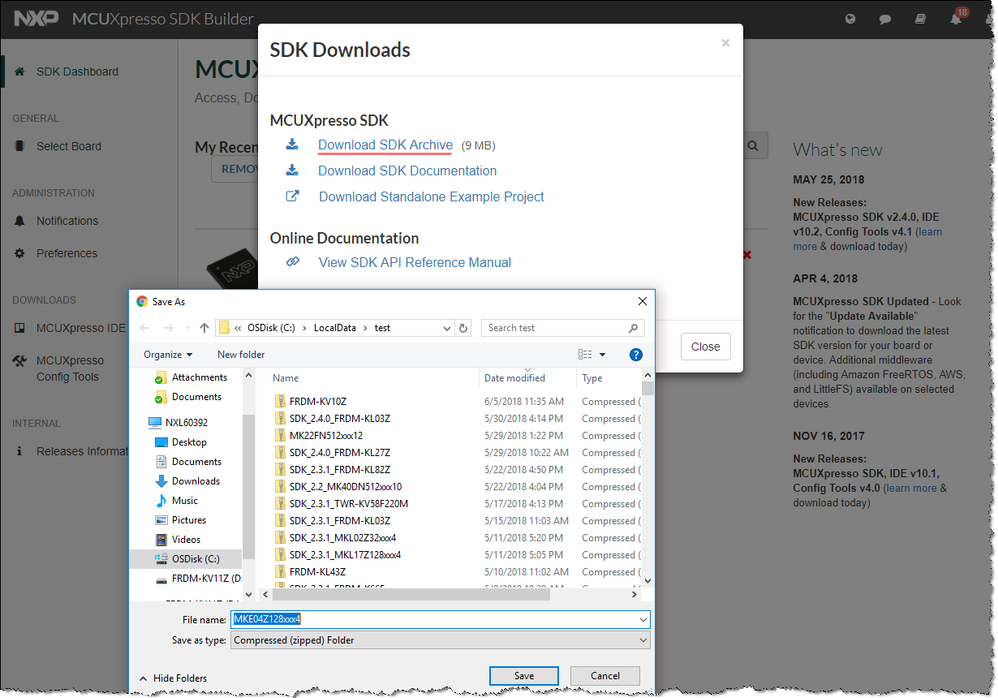This screenshot has height=698, width=998.
Task: Sort by the Date modified column
Action: [514, 378]
